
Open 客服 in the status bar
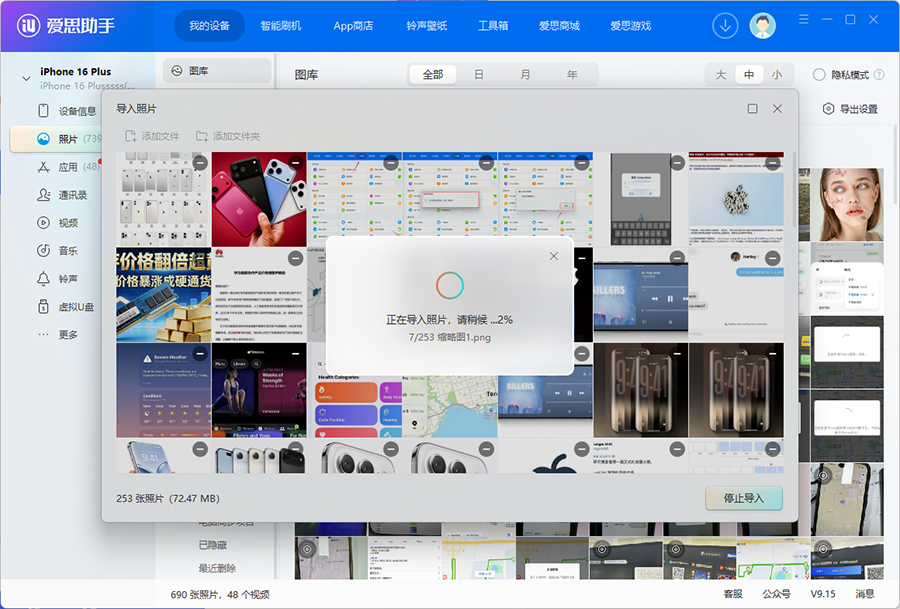tap(733, 594)
